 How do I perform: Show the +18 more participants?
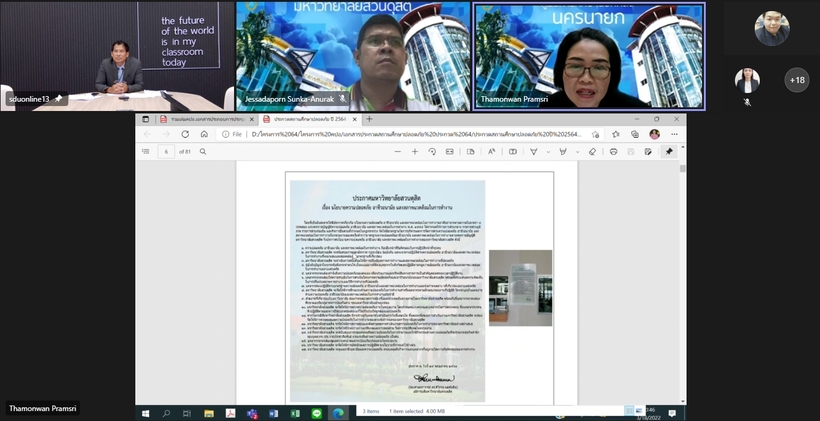coord(796,81)
